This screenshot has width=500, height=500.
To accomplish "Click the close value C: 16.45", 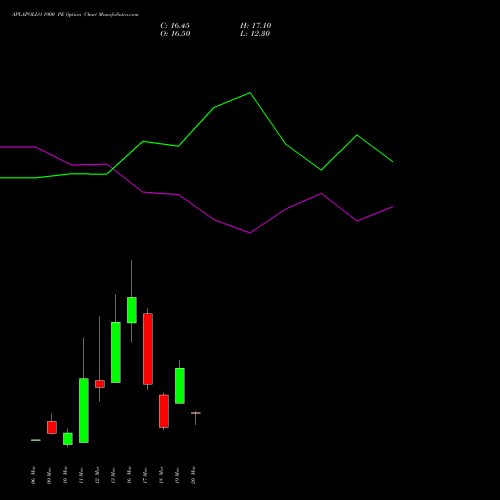I will [x=175, y=26].
